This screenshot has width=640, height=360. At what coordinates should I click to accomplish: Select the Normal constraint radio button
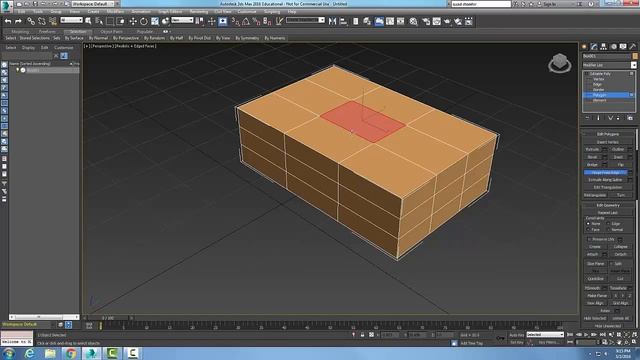(x=608, y=230)
